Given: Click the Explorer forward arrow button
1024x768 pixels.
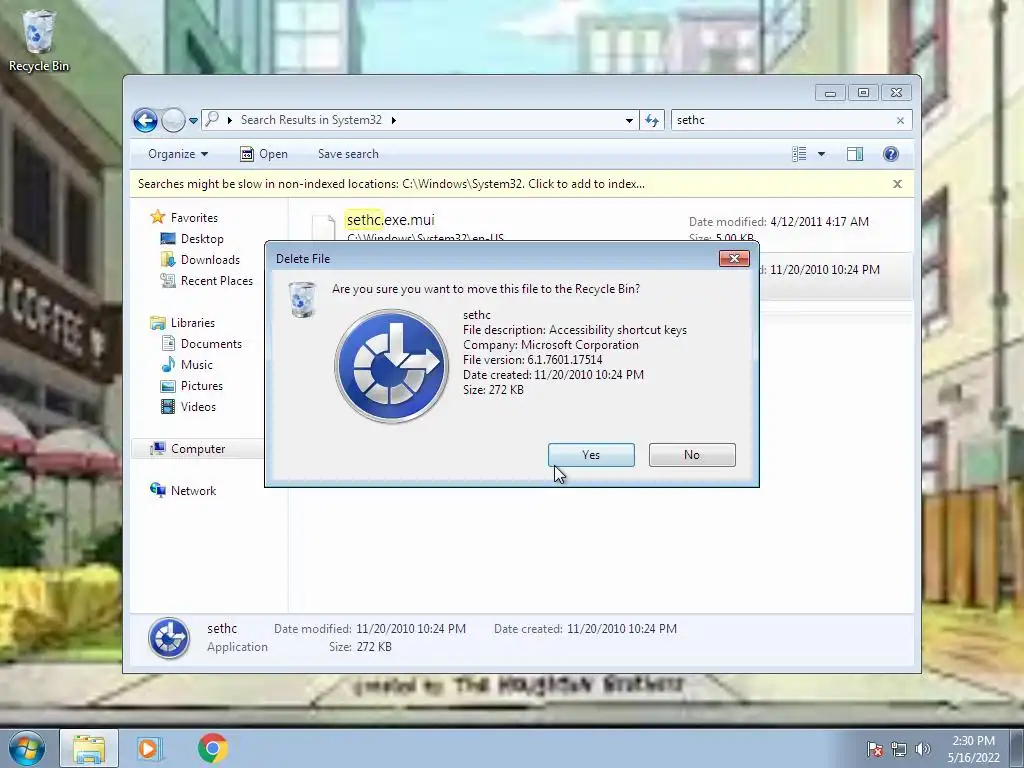Looking at the screenshot, I should point(173,120).
